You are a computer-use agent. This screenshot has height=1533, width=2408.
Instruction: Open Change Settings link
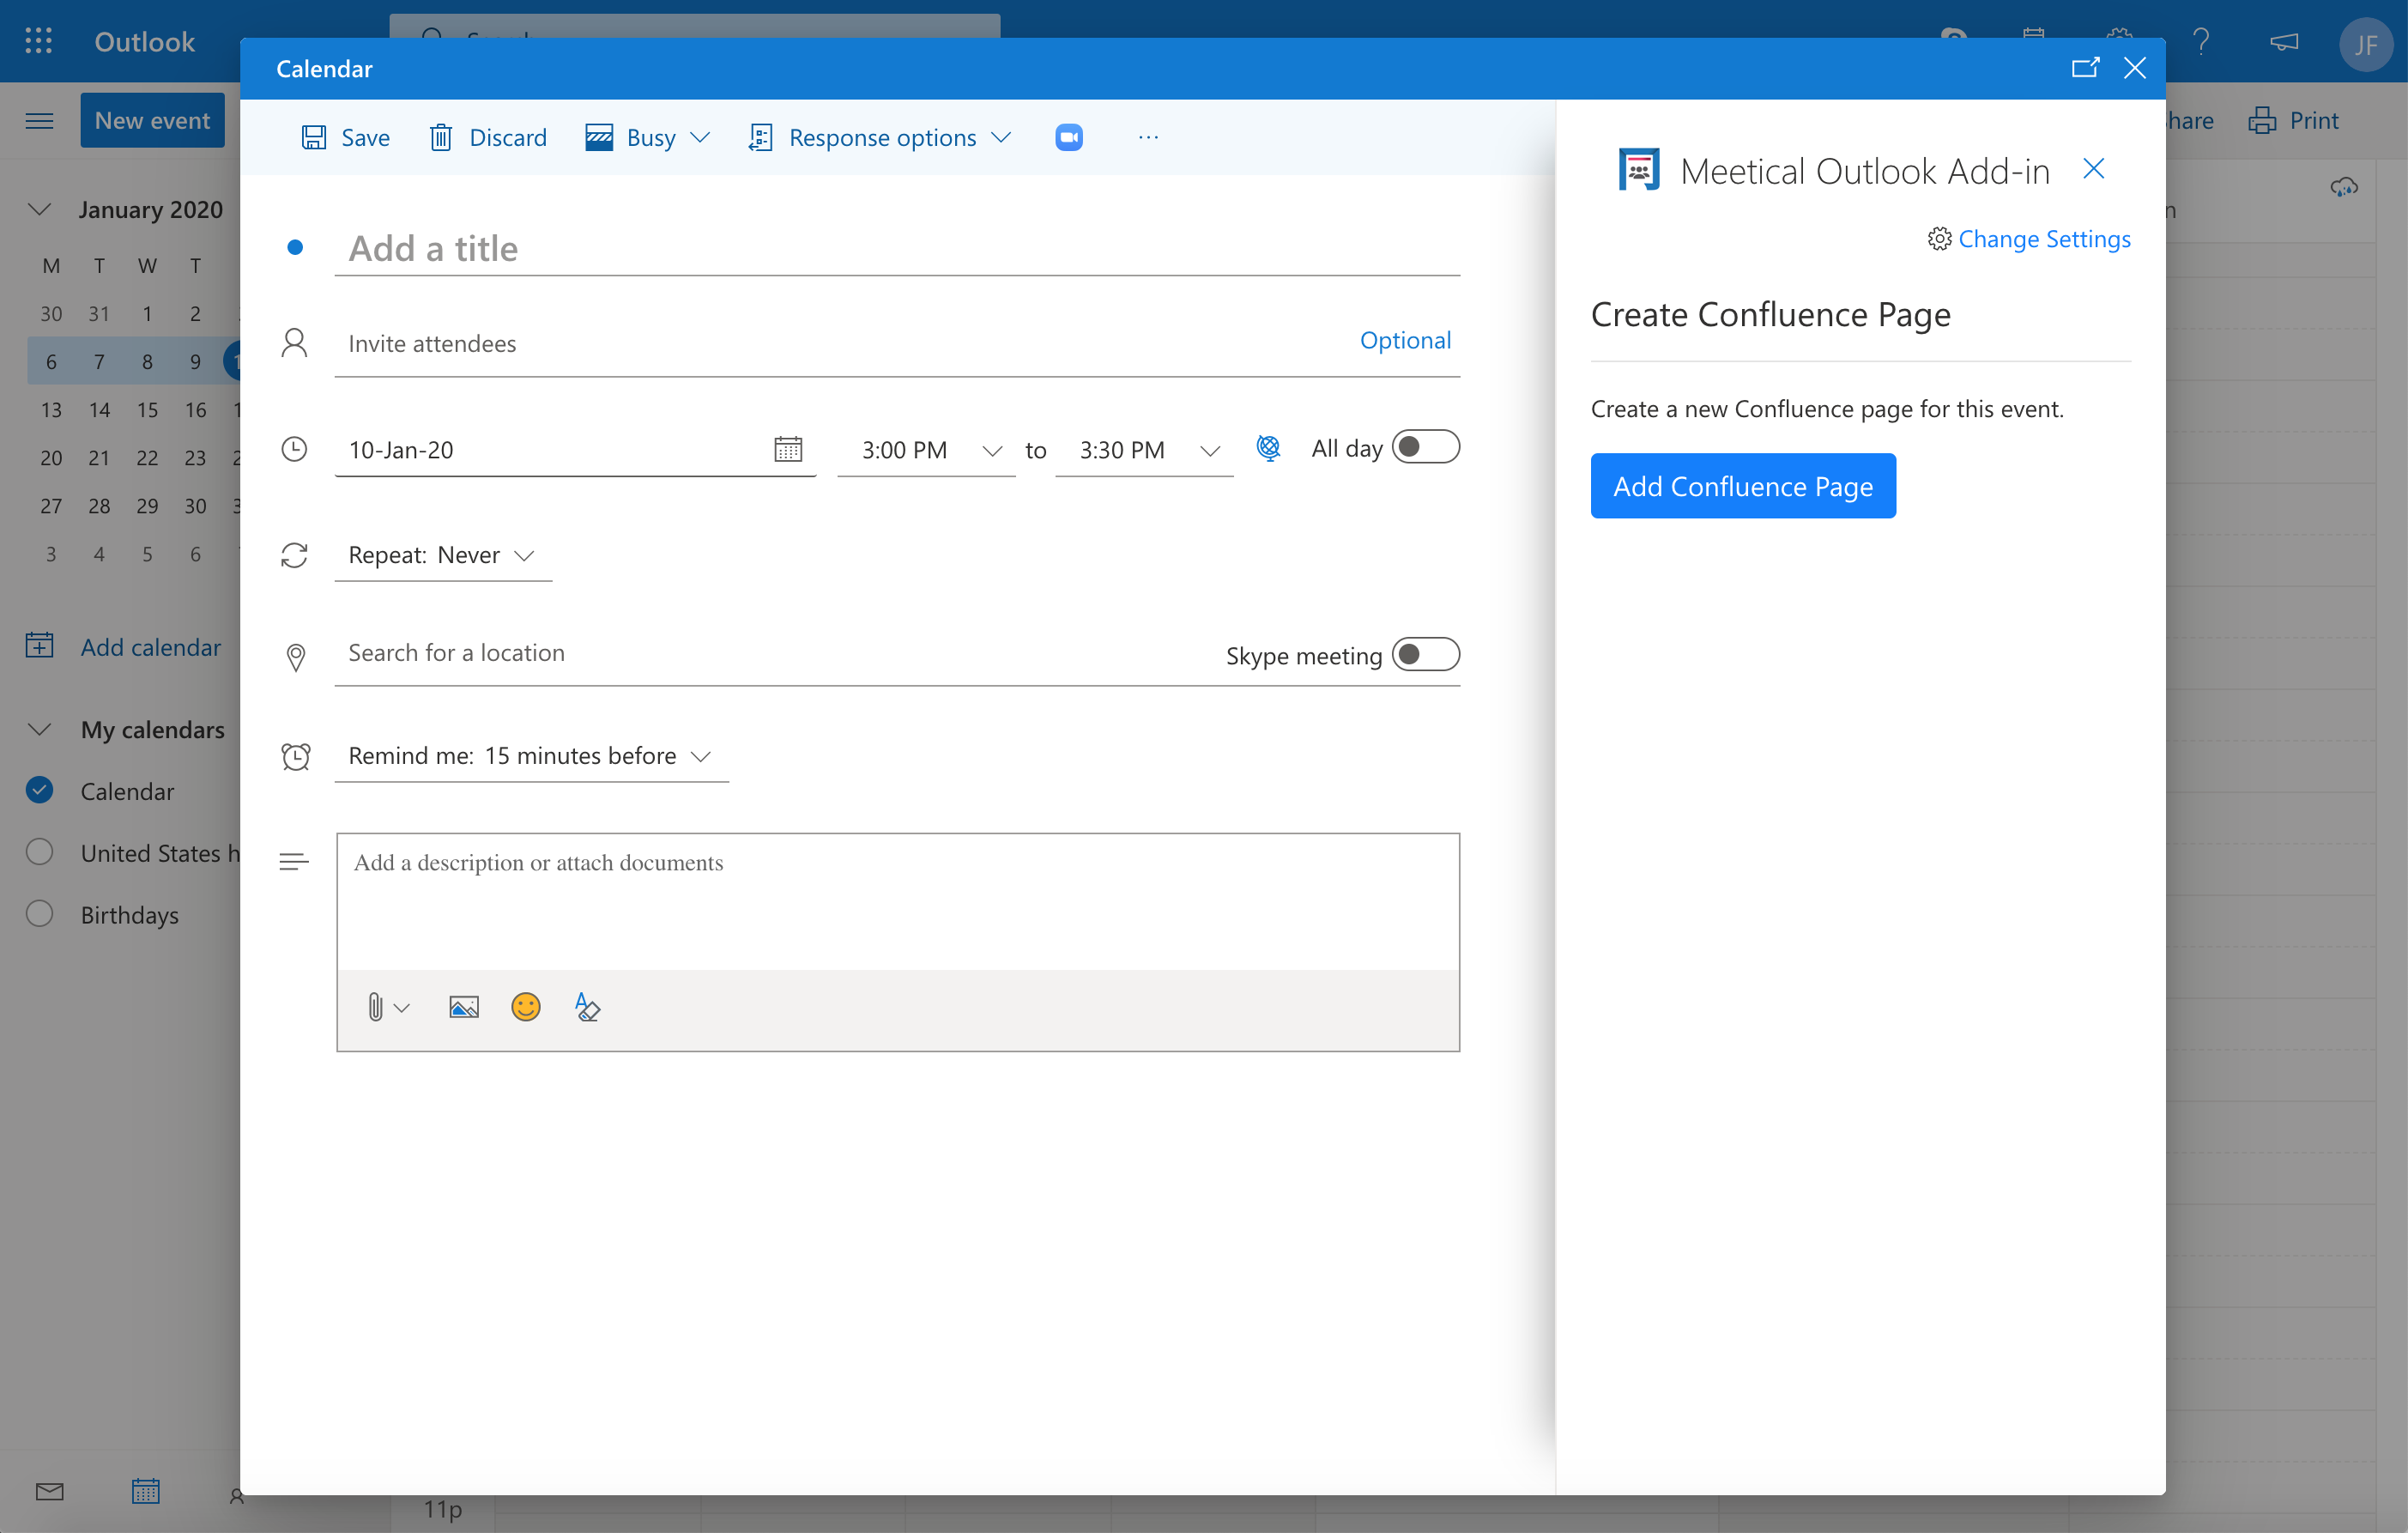(x=2029, y=239)
